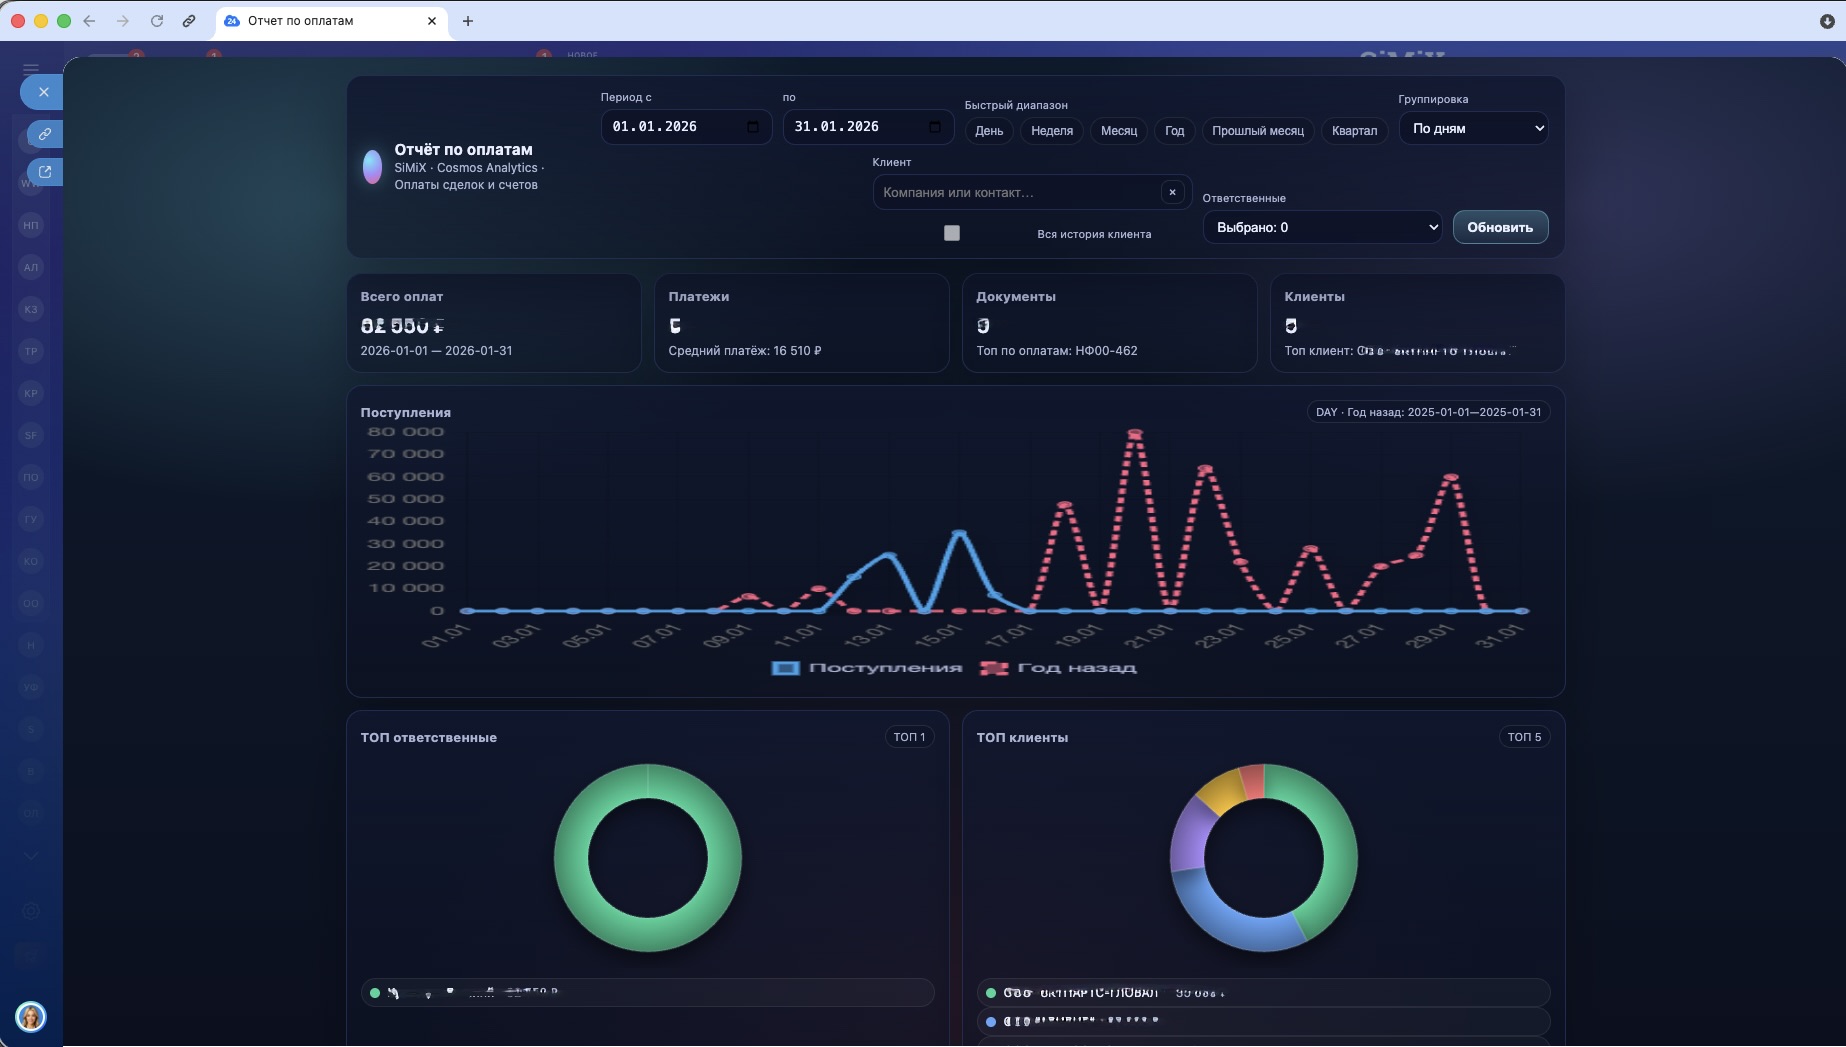Click the user avatar at bottom left
The height and width of the screenshot is (1047, 1846).
31,1017
